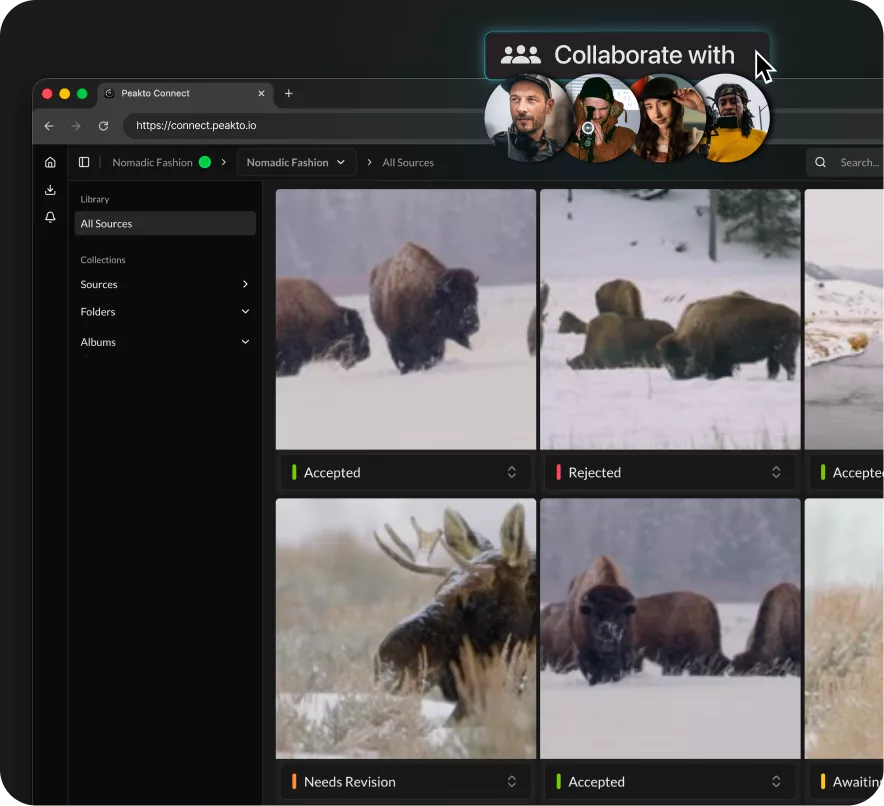Viewport: 884px width, 806px height.
Task: Switch to the Peakto Connect tab
Action: click(x=180, y=94)
